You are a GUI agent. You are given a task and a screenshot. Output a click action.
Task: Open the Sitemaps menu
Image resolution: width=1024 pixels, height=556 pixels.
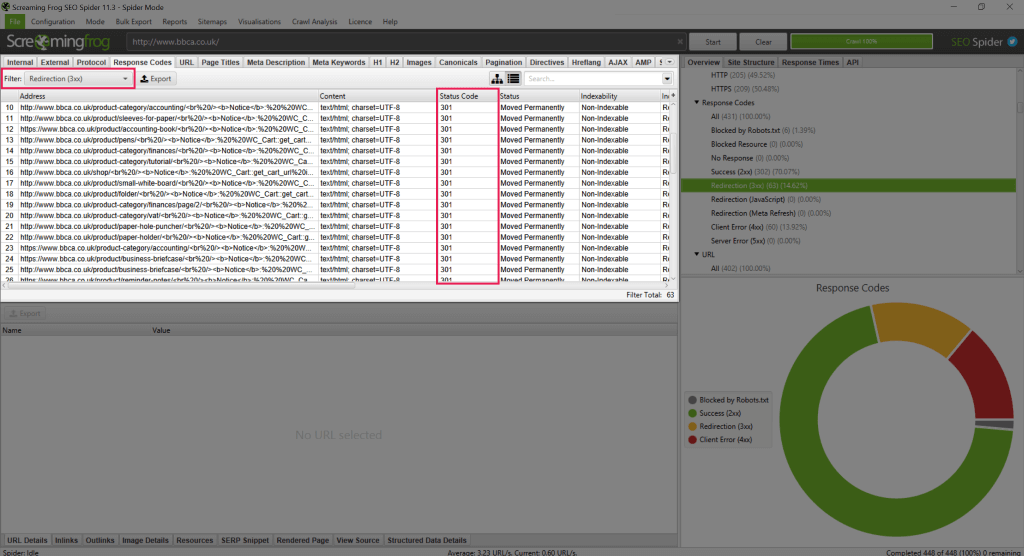click(x=212, y=22)
